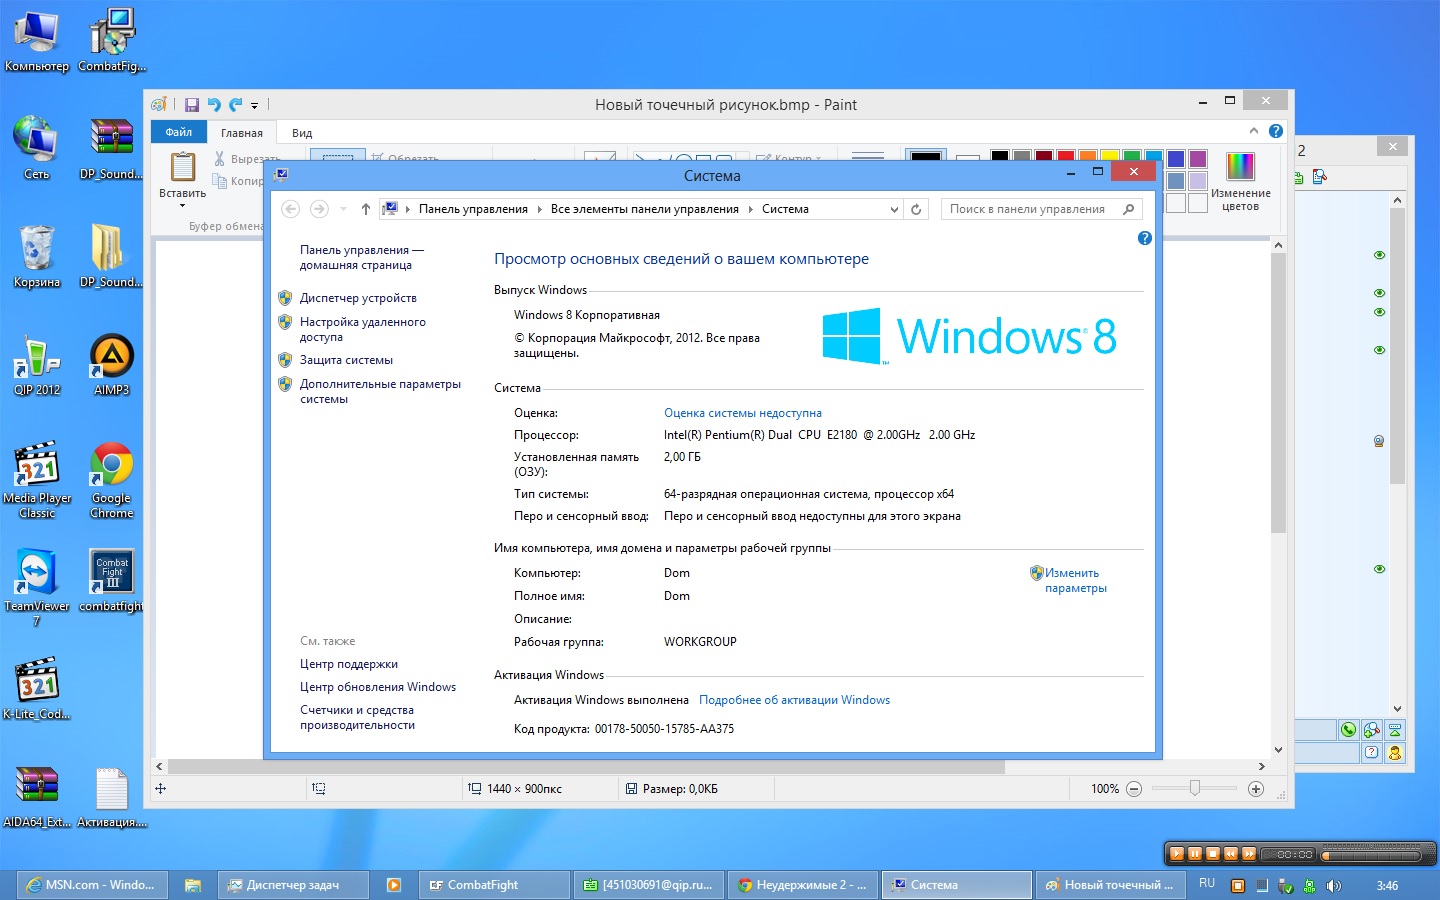This screenshot has width=1440, height=900.
Task: Click the Paint save icon in title bar
Action: [192, 104]
